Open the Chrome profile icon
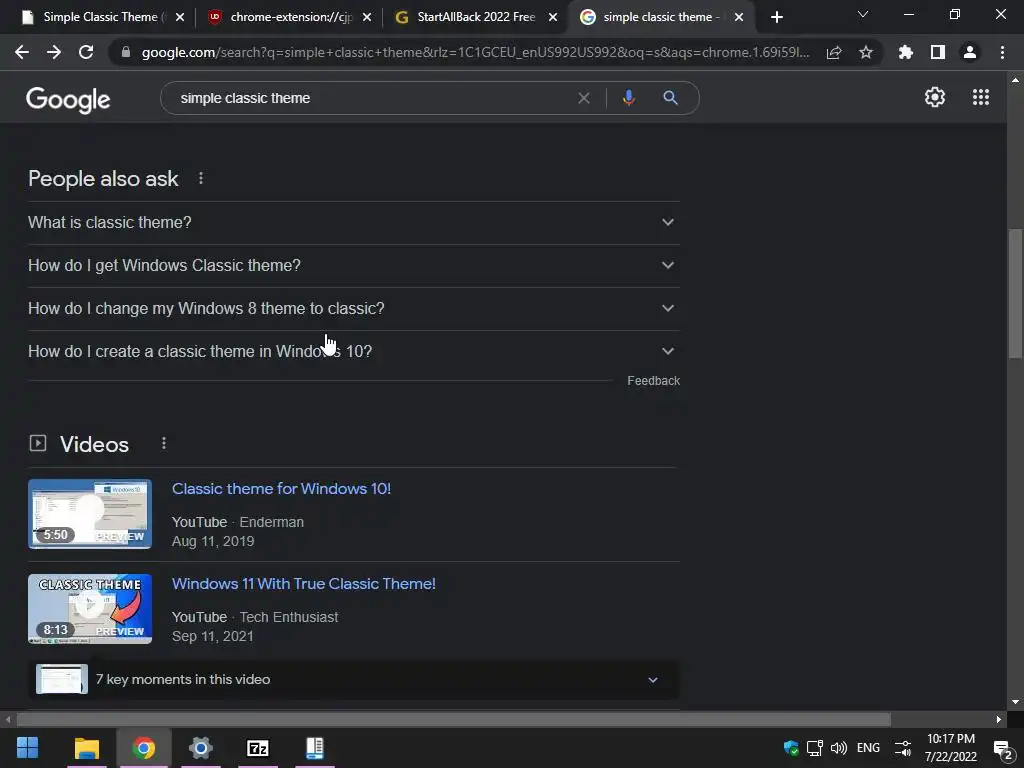 970,52
